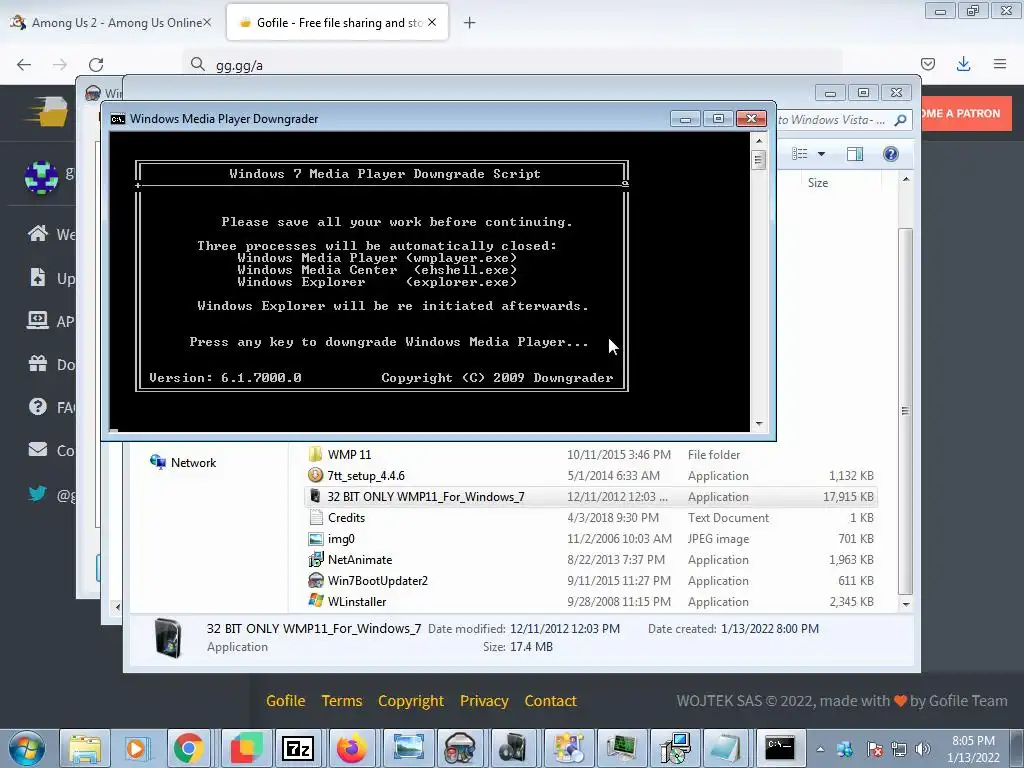Sort Explorer files by Size column
The width and height of the screenshot is (1024, 768).
[818, 183]
